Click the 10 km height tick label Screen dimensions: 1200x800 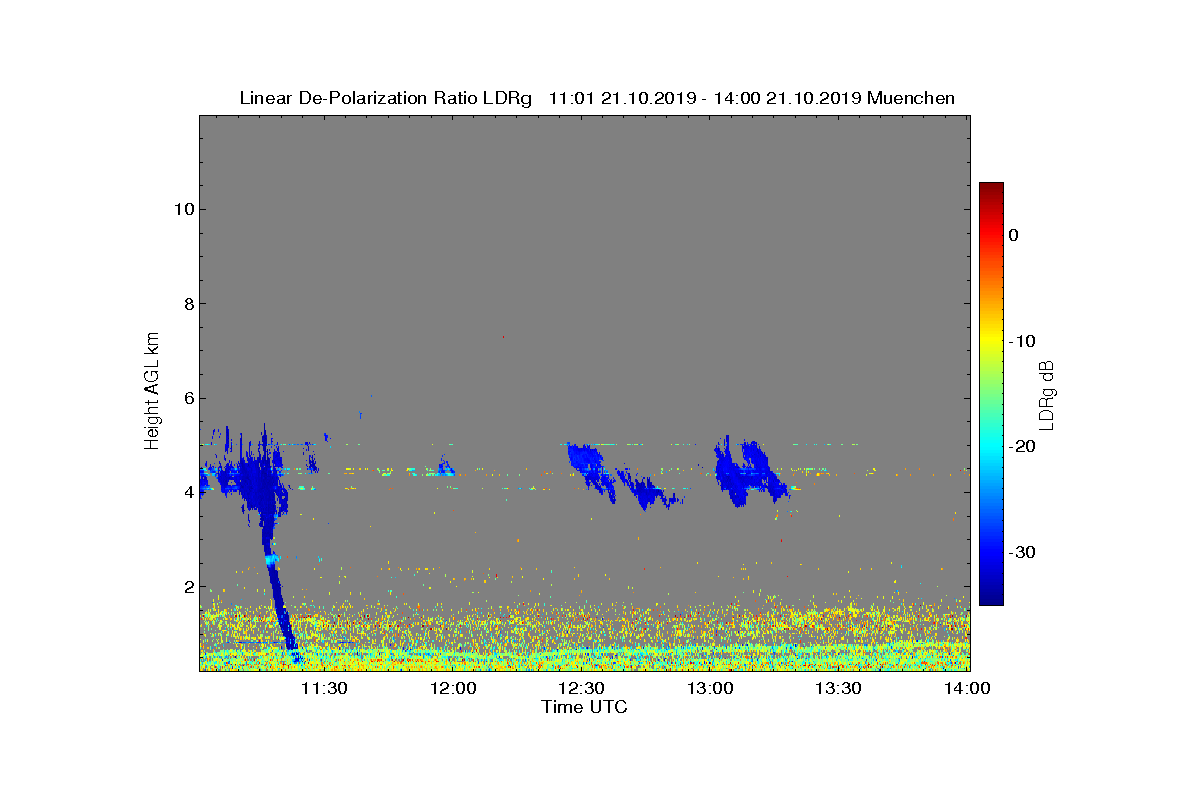[x=182, y=209]
